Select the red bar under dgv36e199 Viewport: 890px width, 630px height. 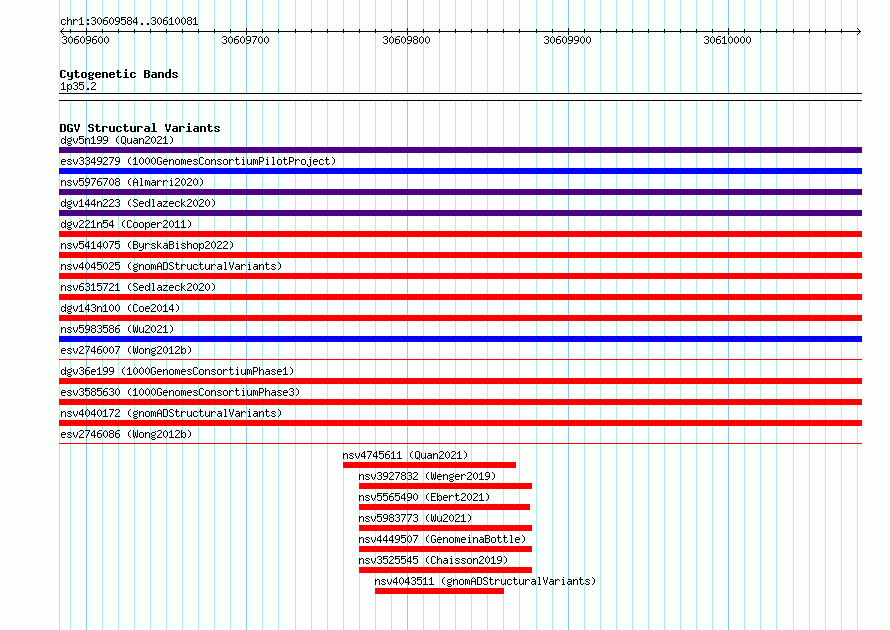coord(460,381)
